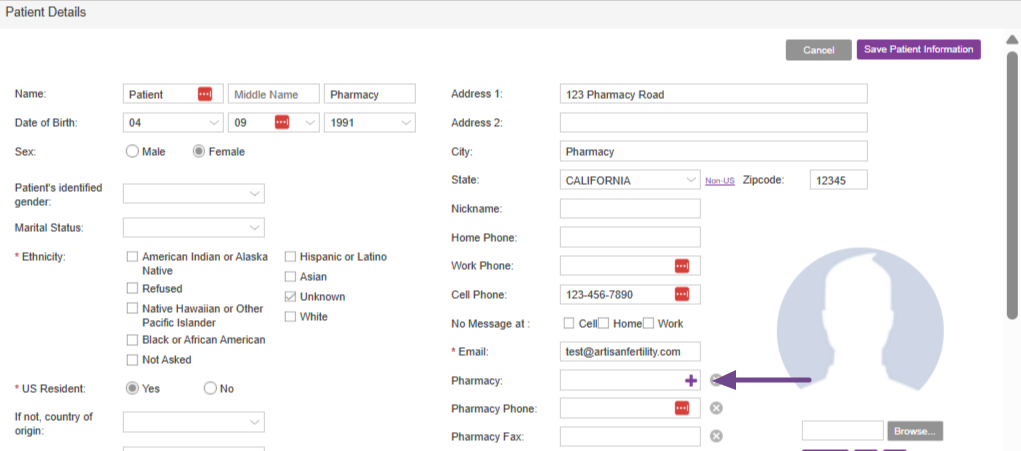Follow the Non-US link
The height and width of the screenshot is (451, 1021).
pos(720,181)
